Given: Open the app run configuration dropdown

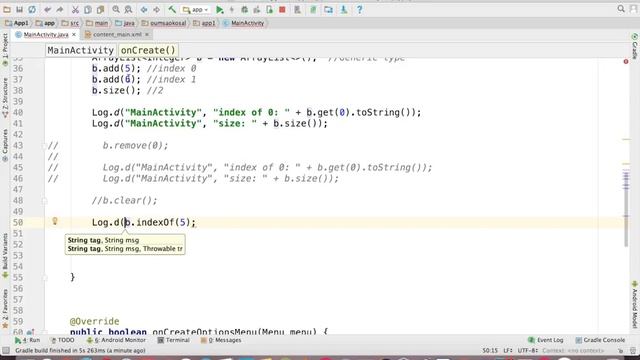Looking at the screenshot, I should pos(196,9).
